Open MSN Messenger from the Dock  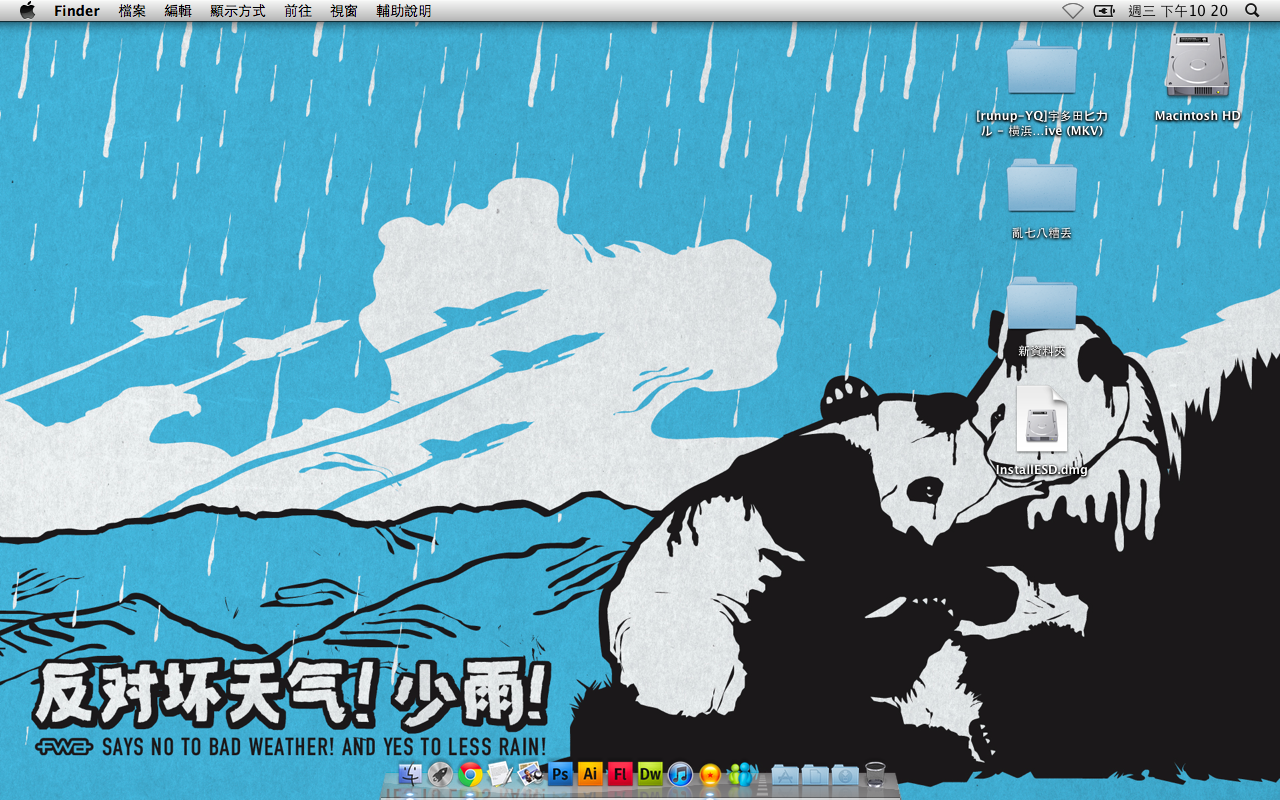pyautogui.click(x=742, y=774)
